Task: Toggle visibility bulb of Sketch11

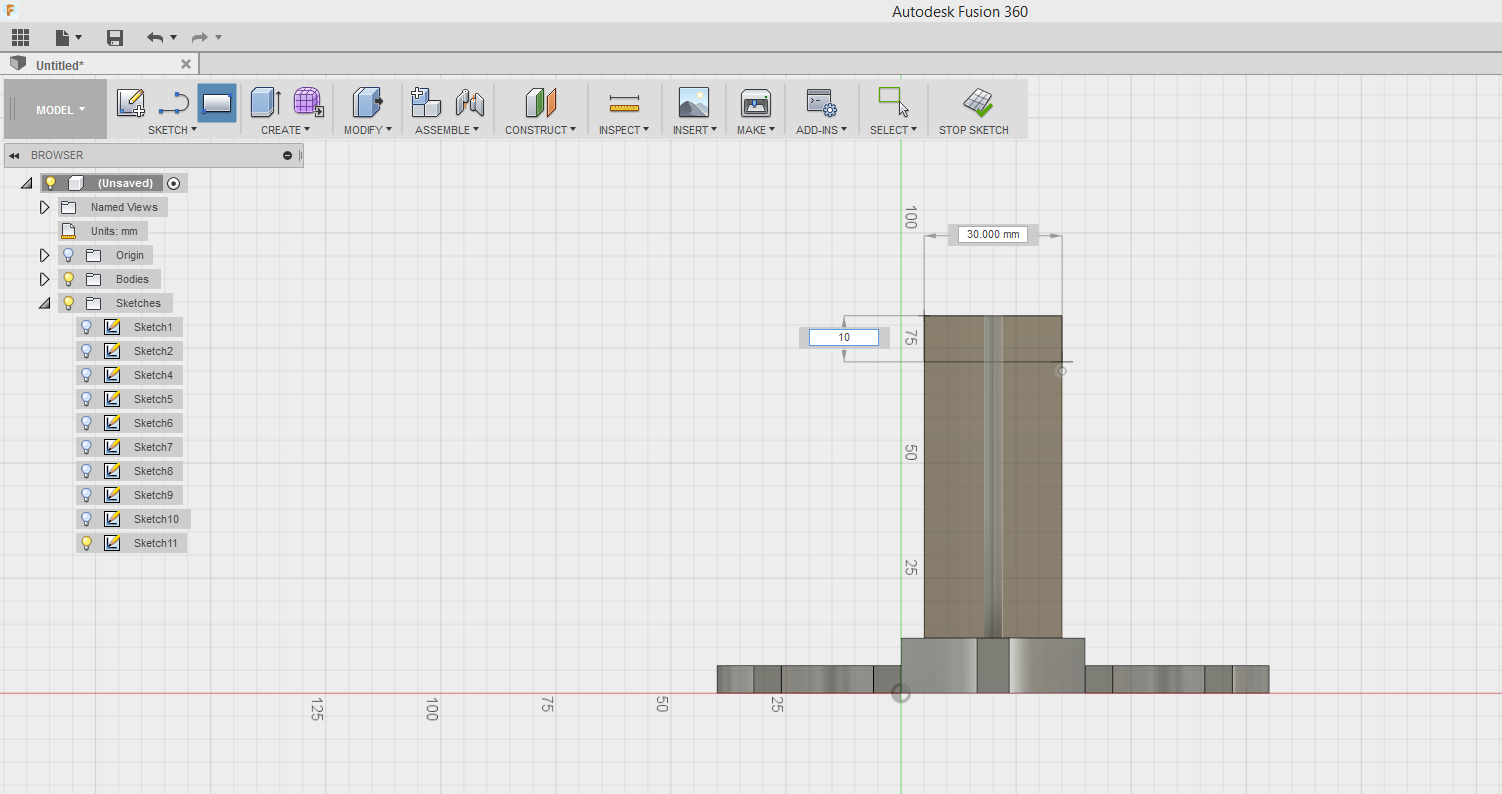Action: coord(87,543)
